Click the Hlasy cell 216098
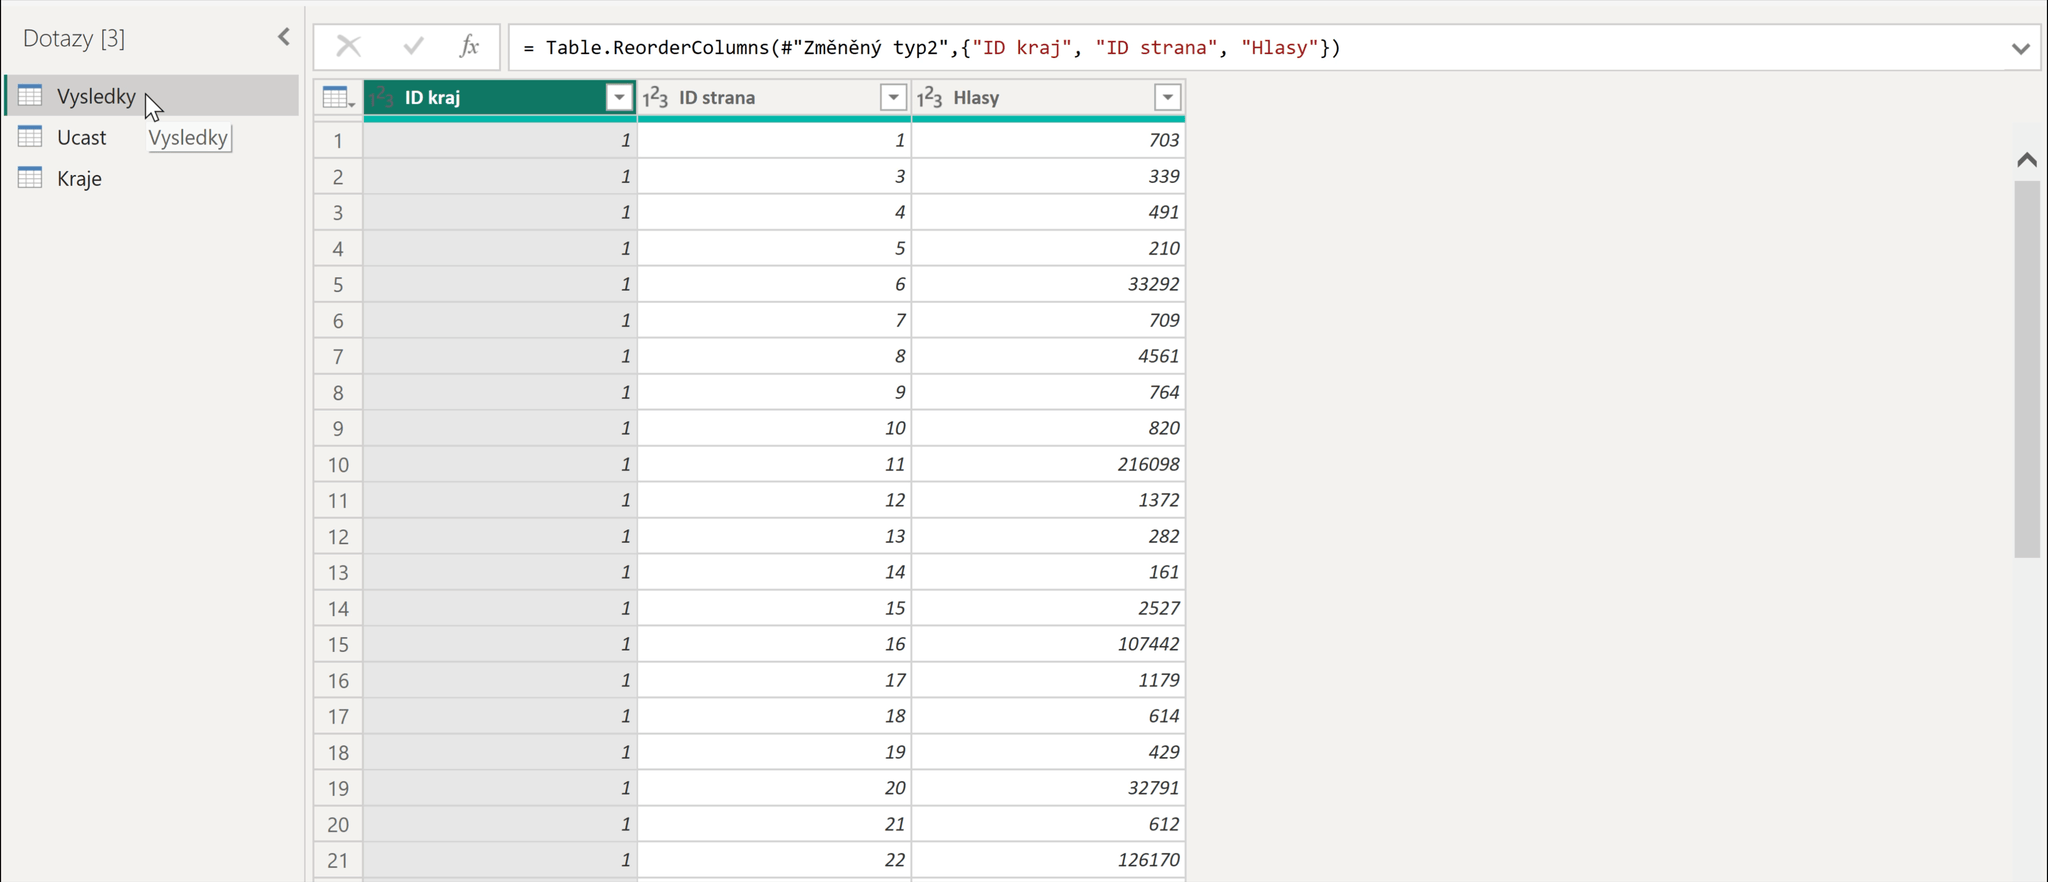This screenshot has width=2048, height=882. coord(1048,464)
